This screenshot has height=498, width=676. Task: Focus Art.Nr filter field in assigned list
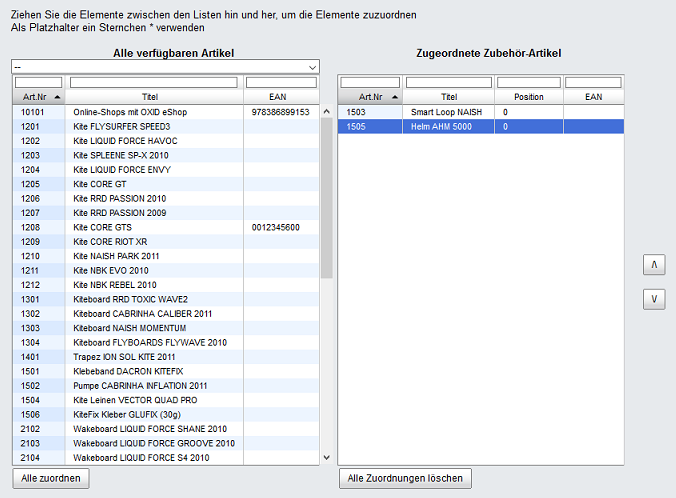371,82
